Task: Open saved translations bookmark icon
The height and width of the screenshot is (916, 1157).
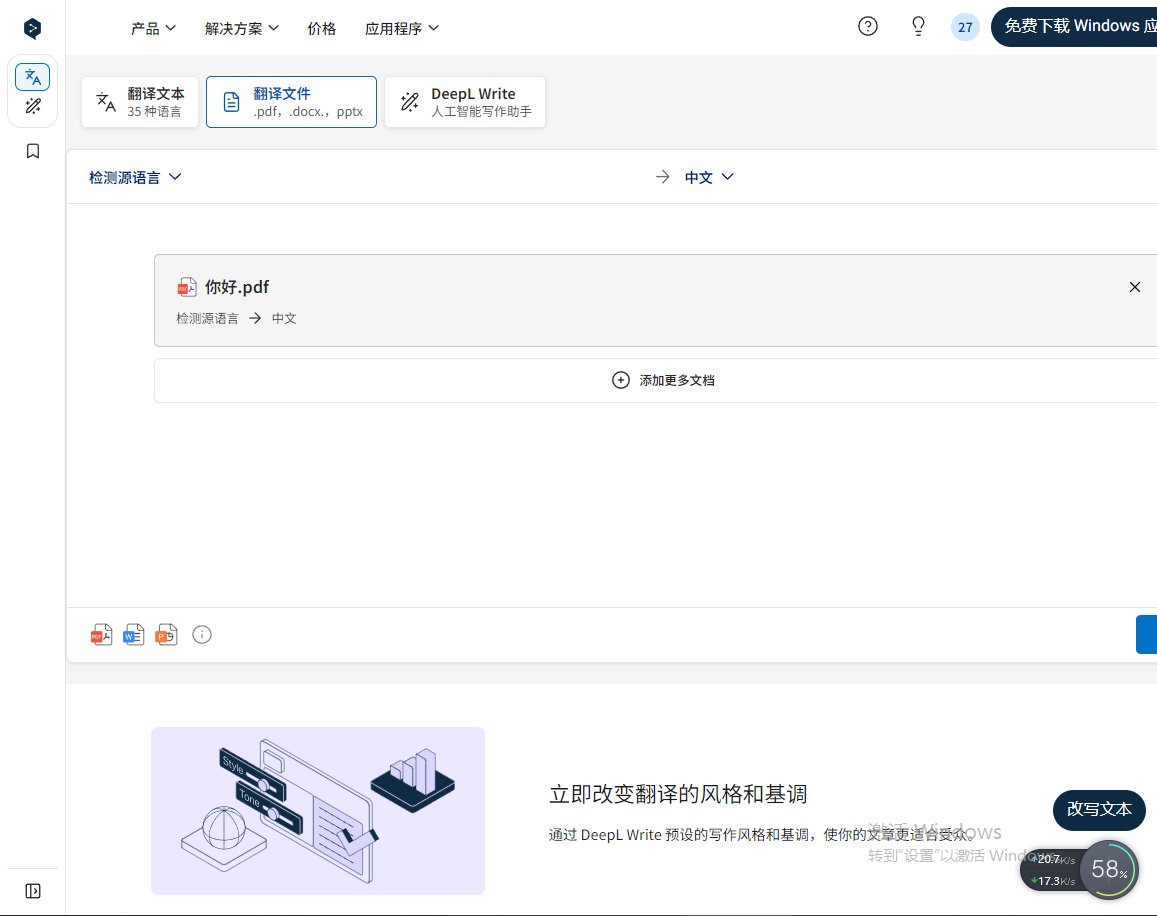Action: [32, 151]
